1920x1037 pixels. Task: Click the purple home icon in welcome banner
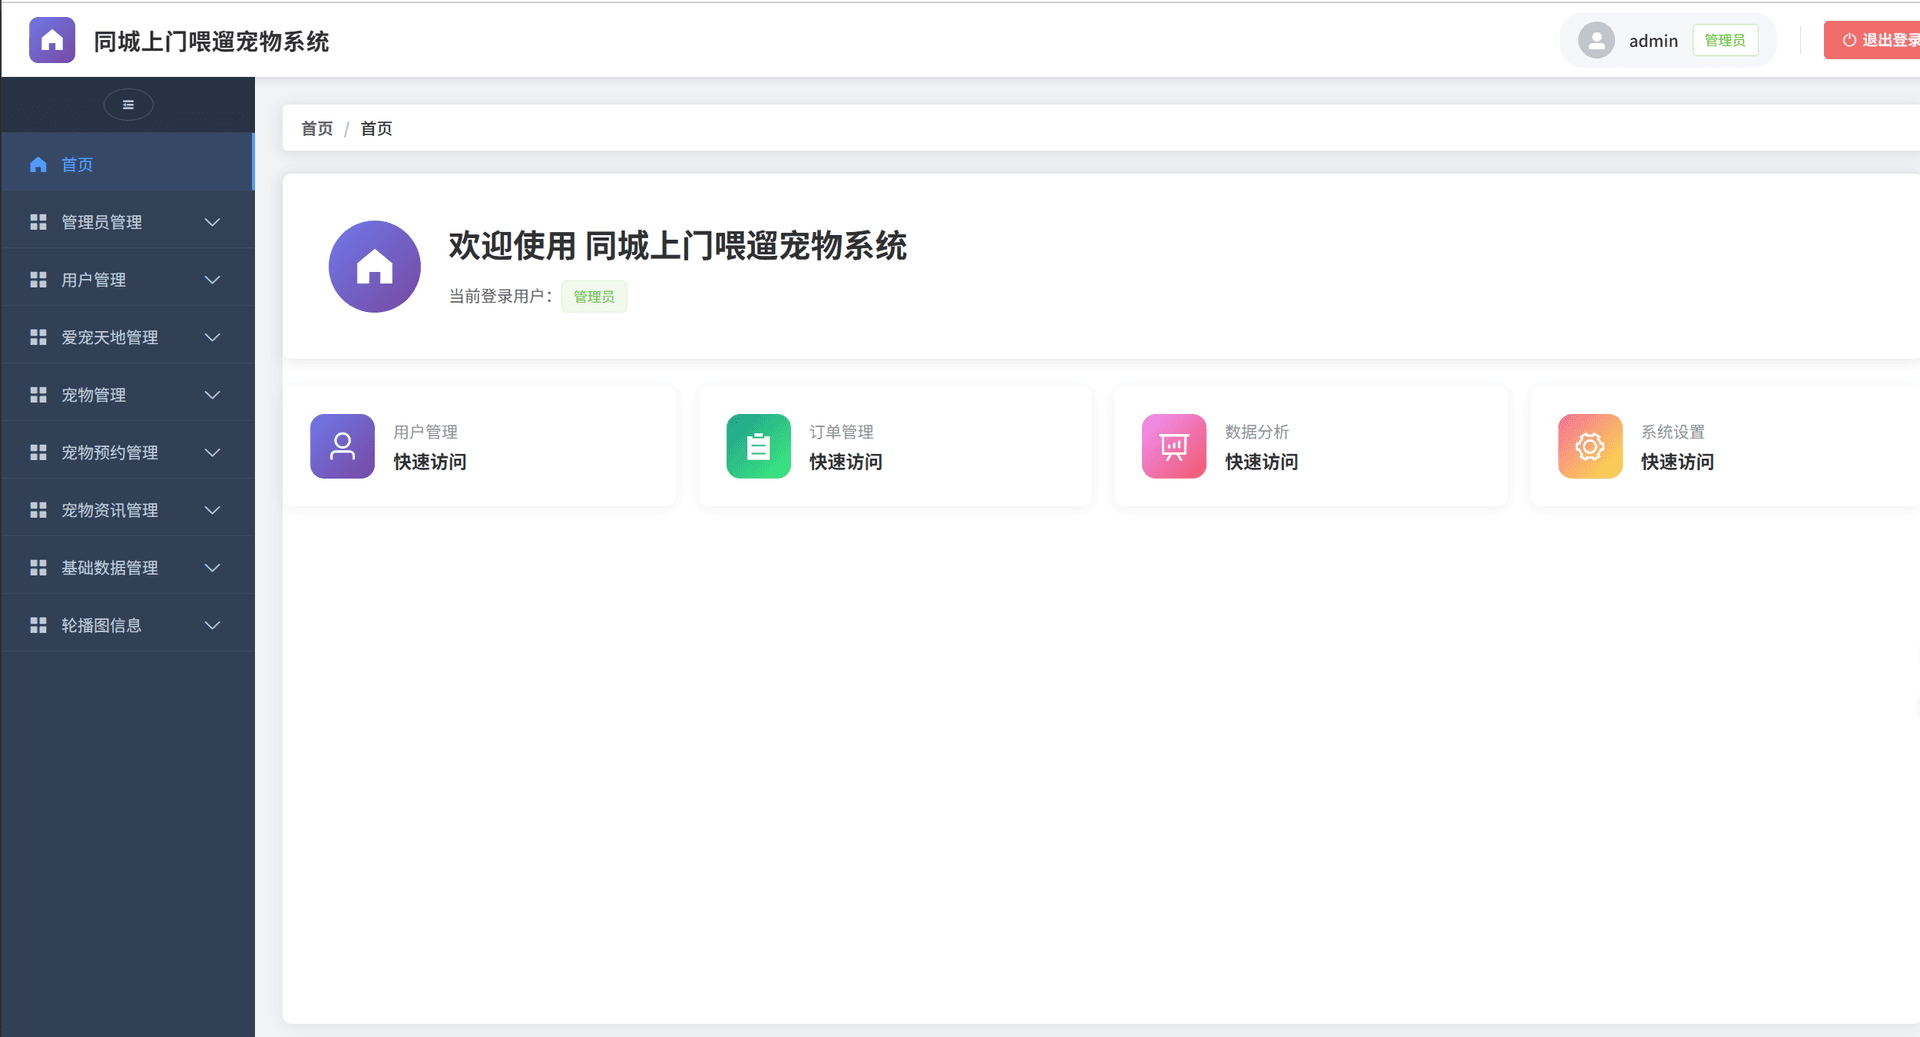[374, 266]
